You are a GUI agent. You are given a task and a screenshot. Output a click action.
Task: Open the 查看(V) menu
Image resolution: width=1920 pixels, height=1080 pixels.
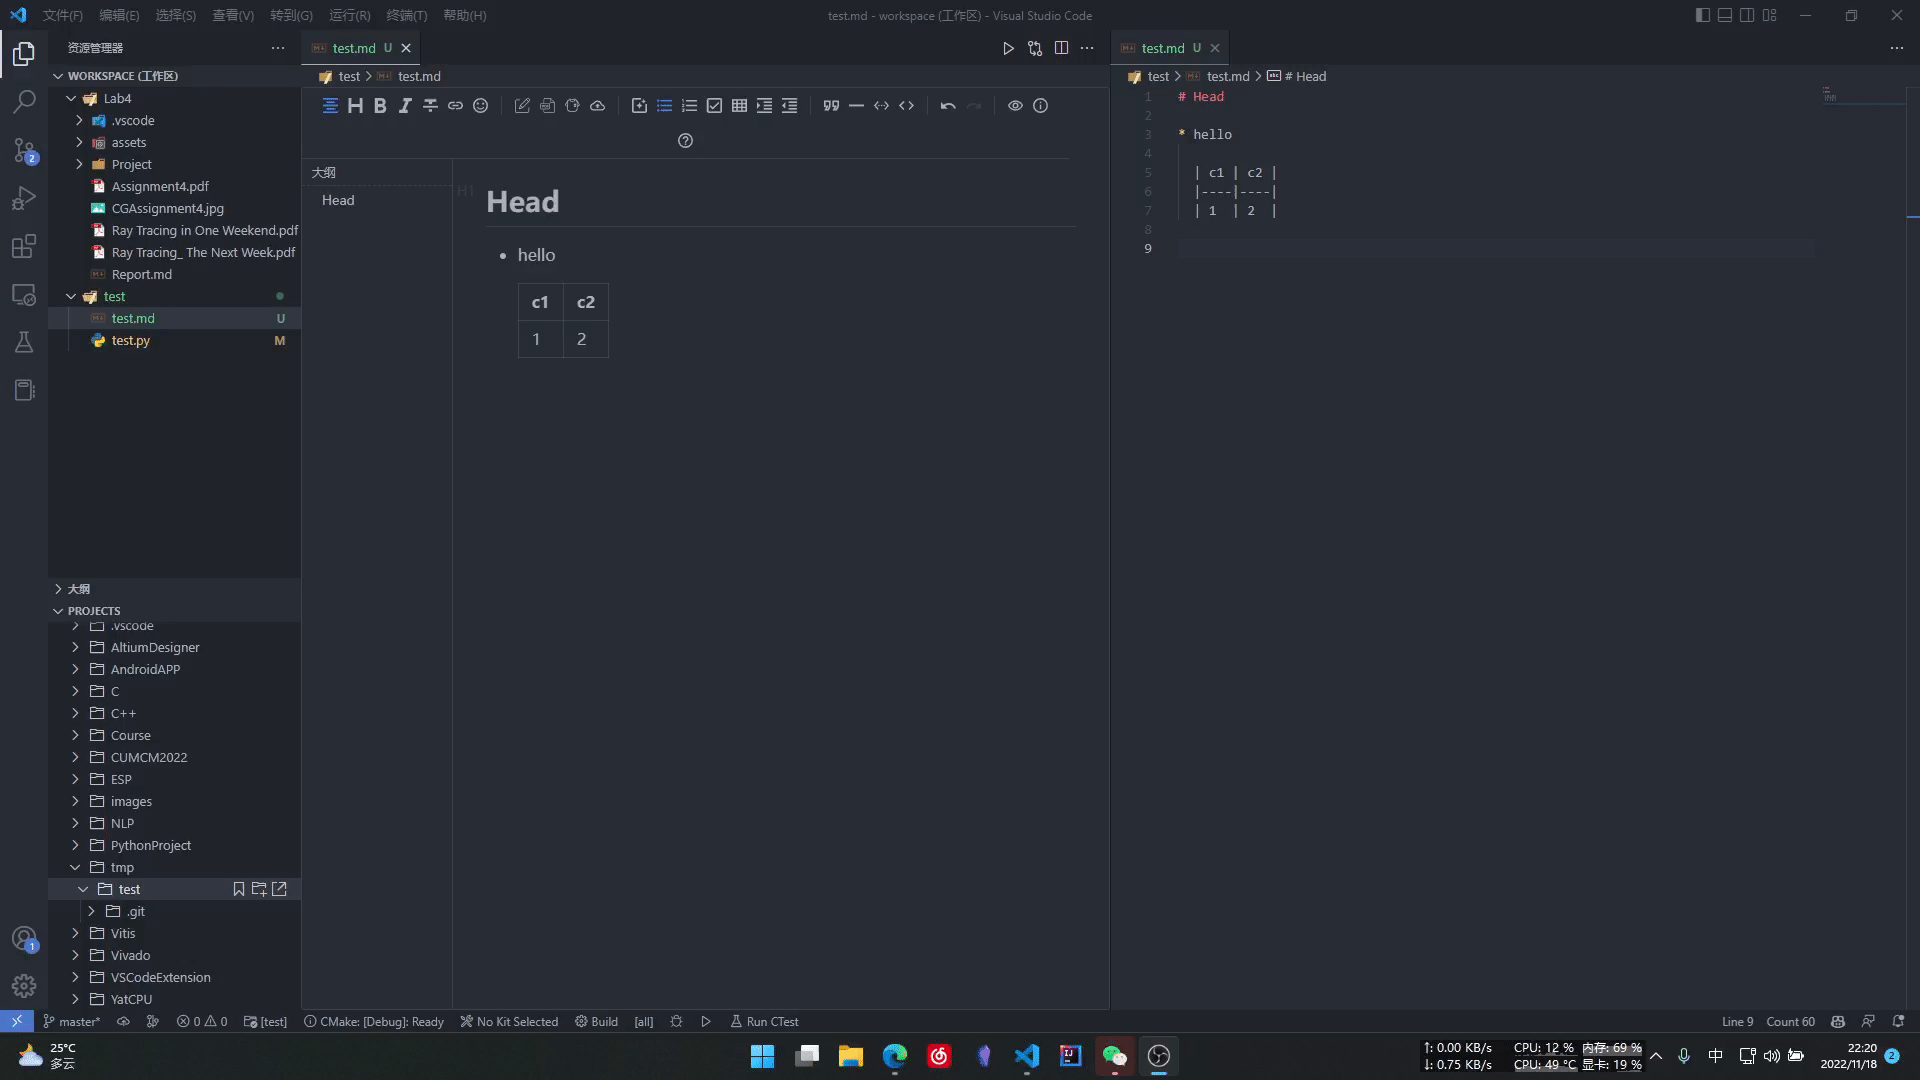tap(233, 15)
